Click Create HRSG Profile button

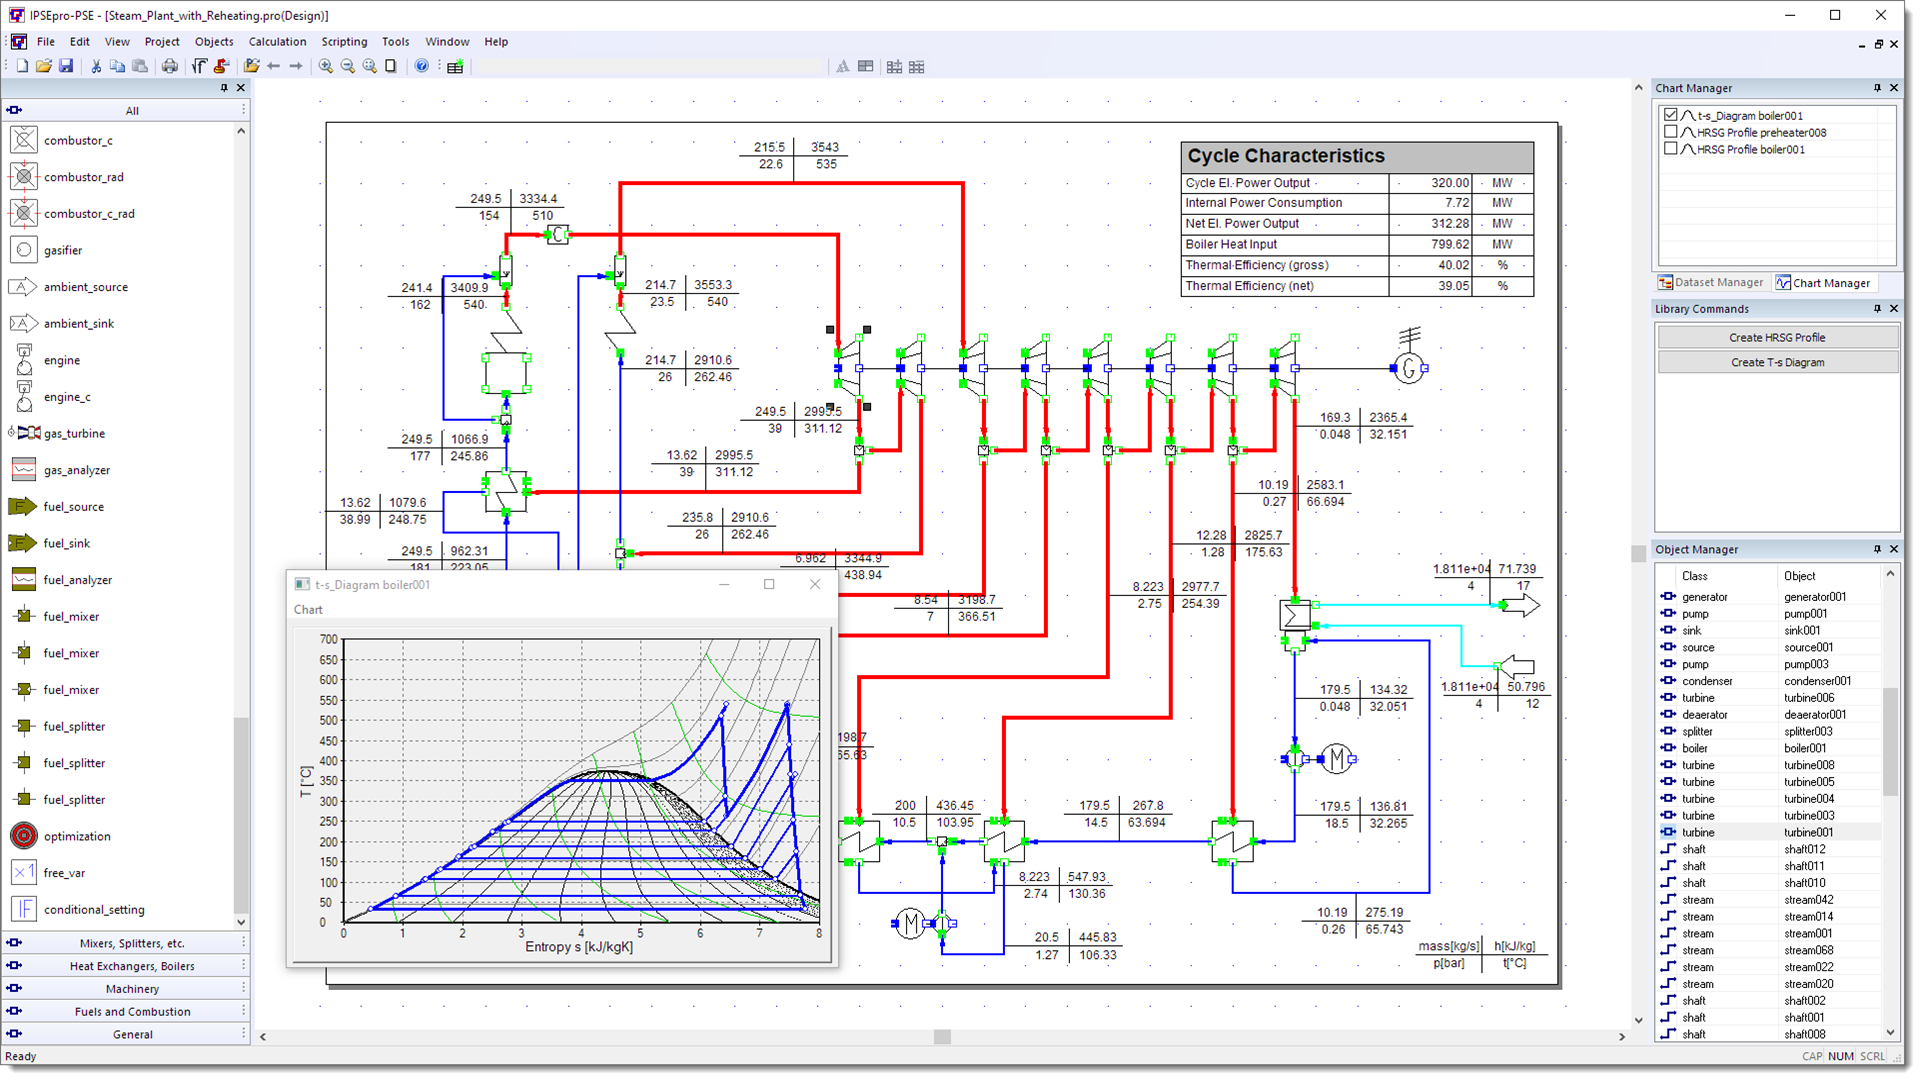point(1777,338)
